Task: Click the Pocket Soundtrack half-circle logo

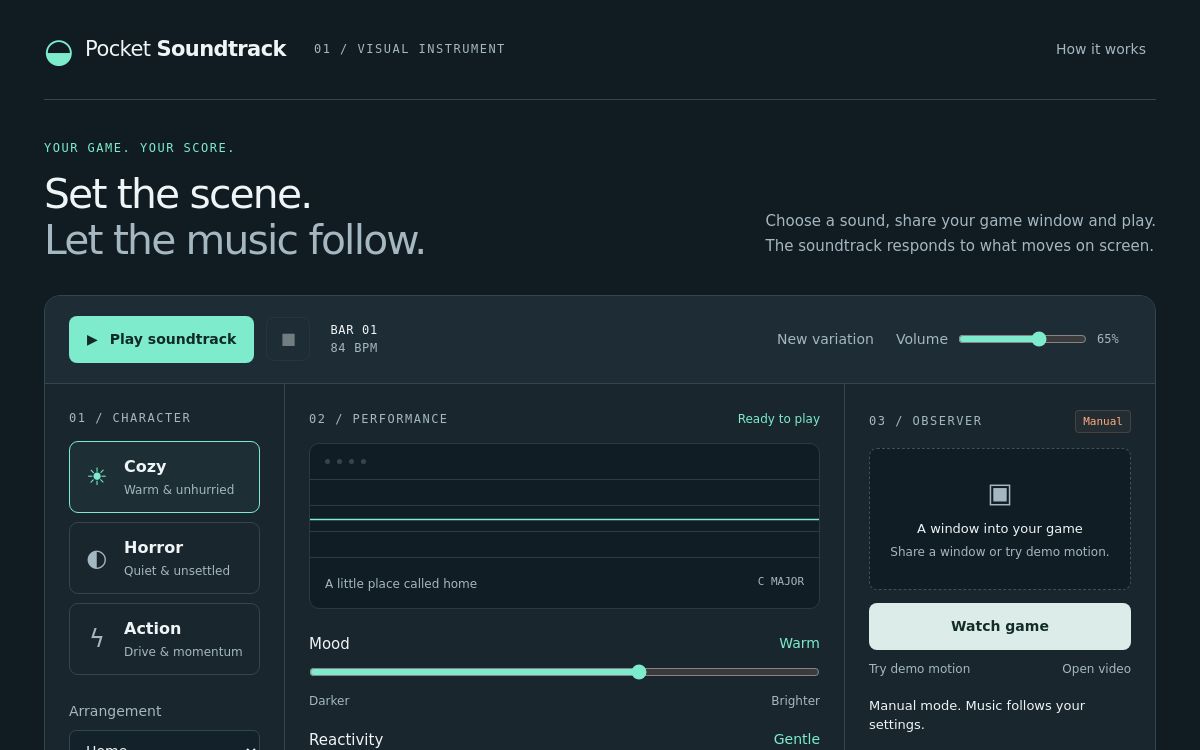Action: coord(59,52)
